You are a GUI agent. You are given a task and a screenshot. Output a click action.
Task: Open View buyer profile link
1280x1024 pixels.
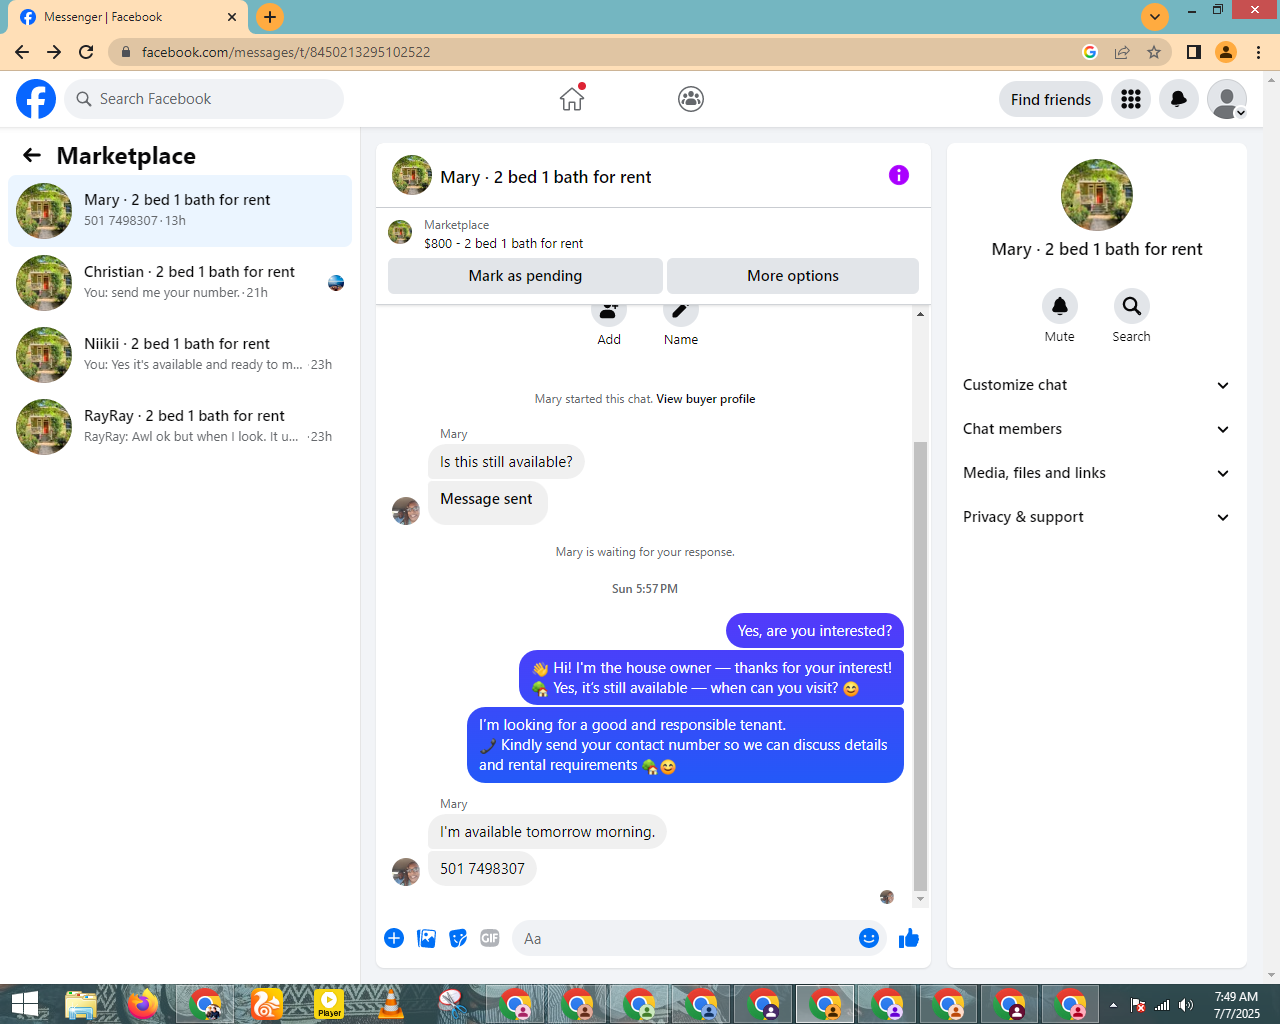(x=706, y=399)
